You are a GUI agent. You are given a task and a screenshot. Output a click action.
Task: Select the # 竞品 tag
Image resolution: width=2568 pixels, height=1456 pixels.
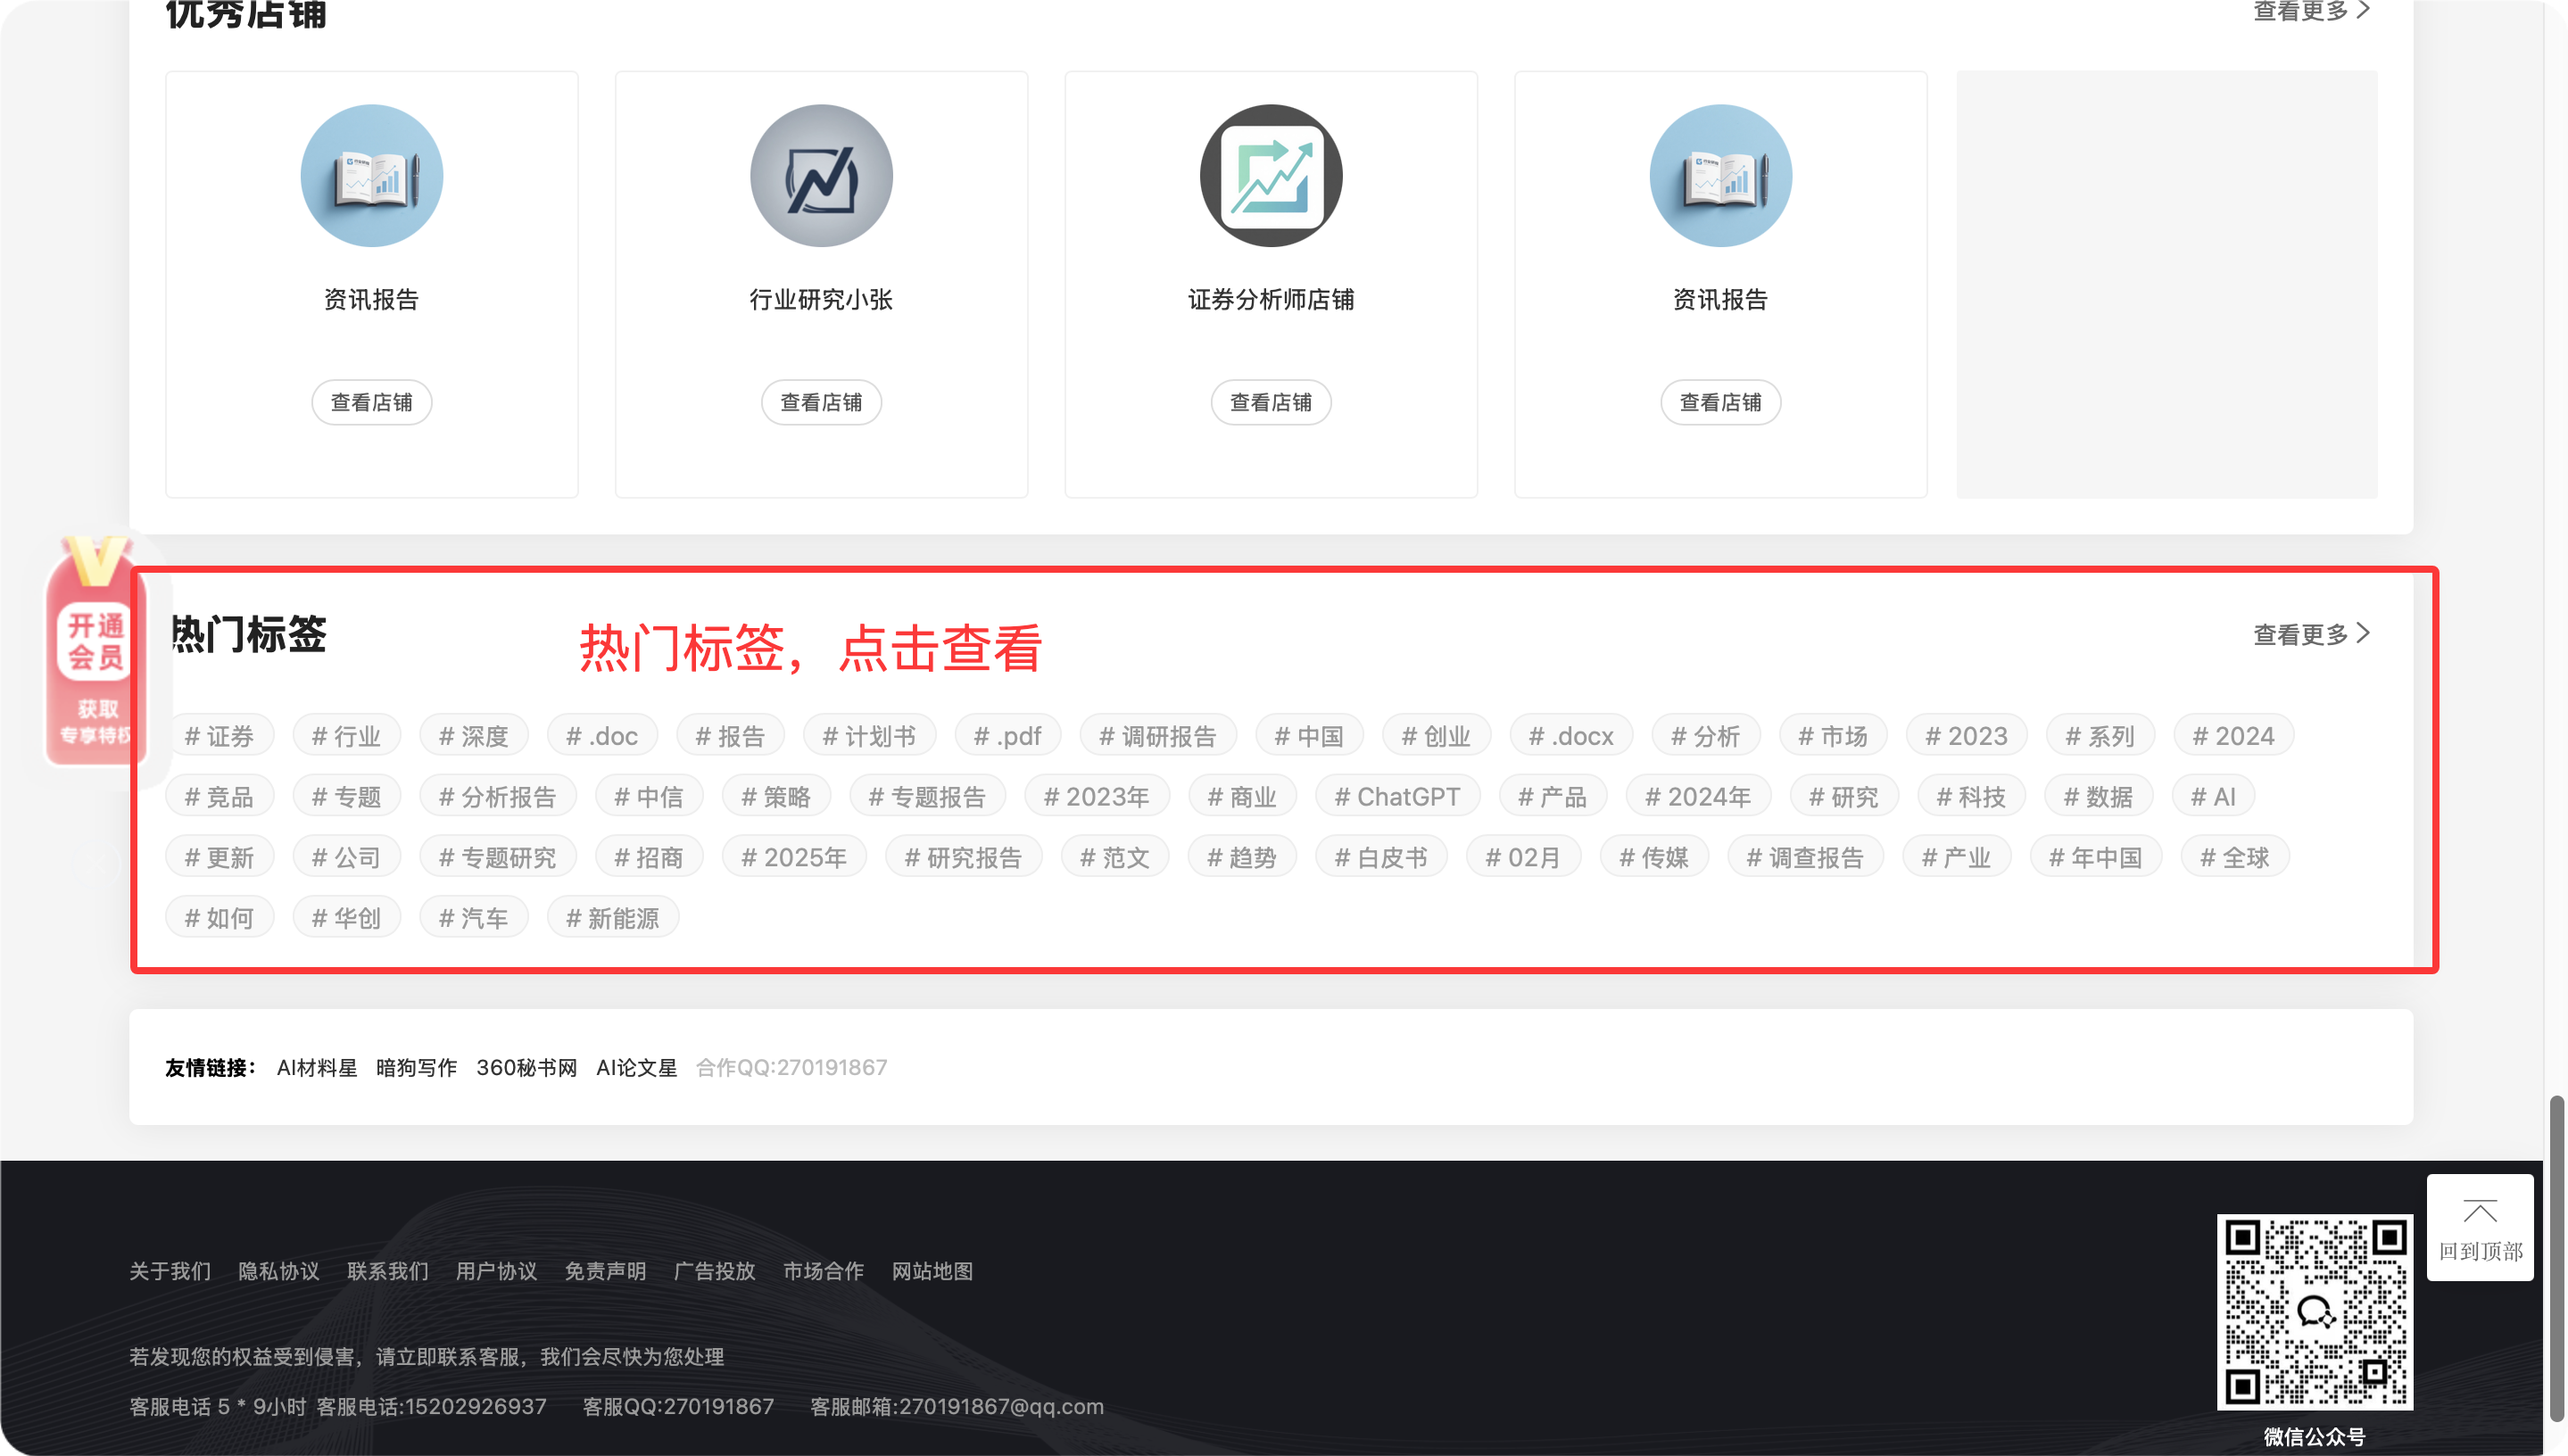point(219,797)
